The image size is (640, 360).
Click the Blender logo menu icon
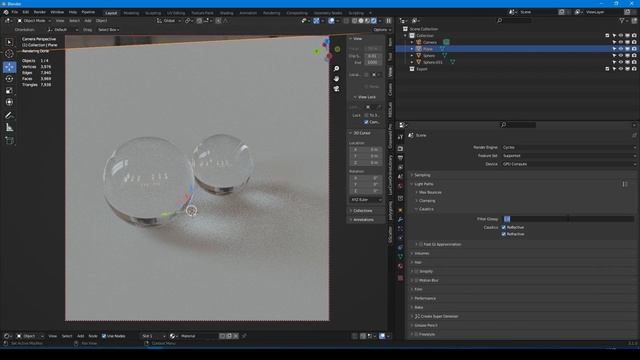tap(6, 12)
